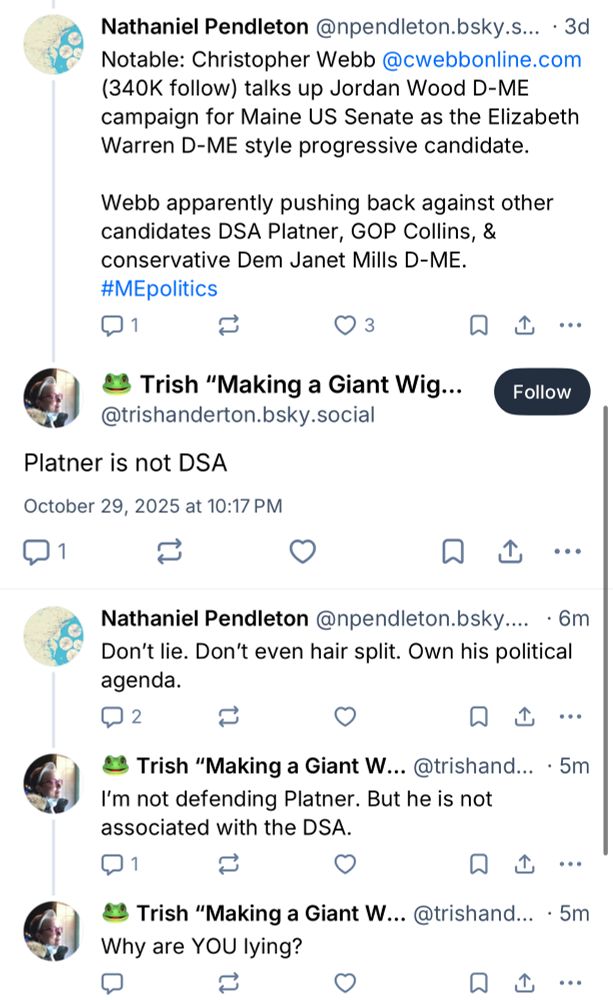Open more options on "Why are YOU lying?" reply
Image resolution: width=613 pixels, height=1000 pixels.
pyautogui.click(x=569, y=981)
